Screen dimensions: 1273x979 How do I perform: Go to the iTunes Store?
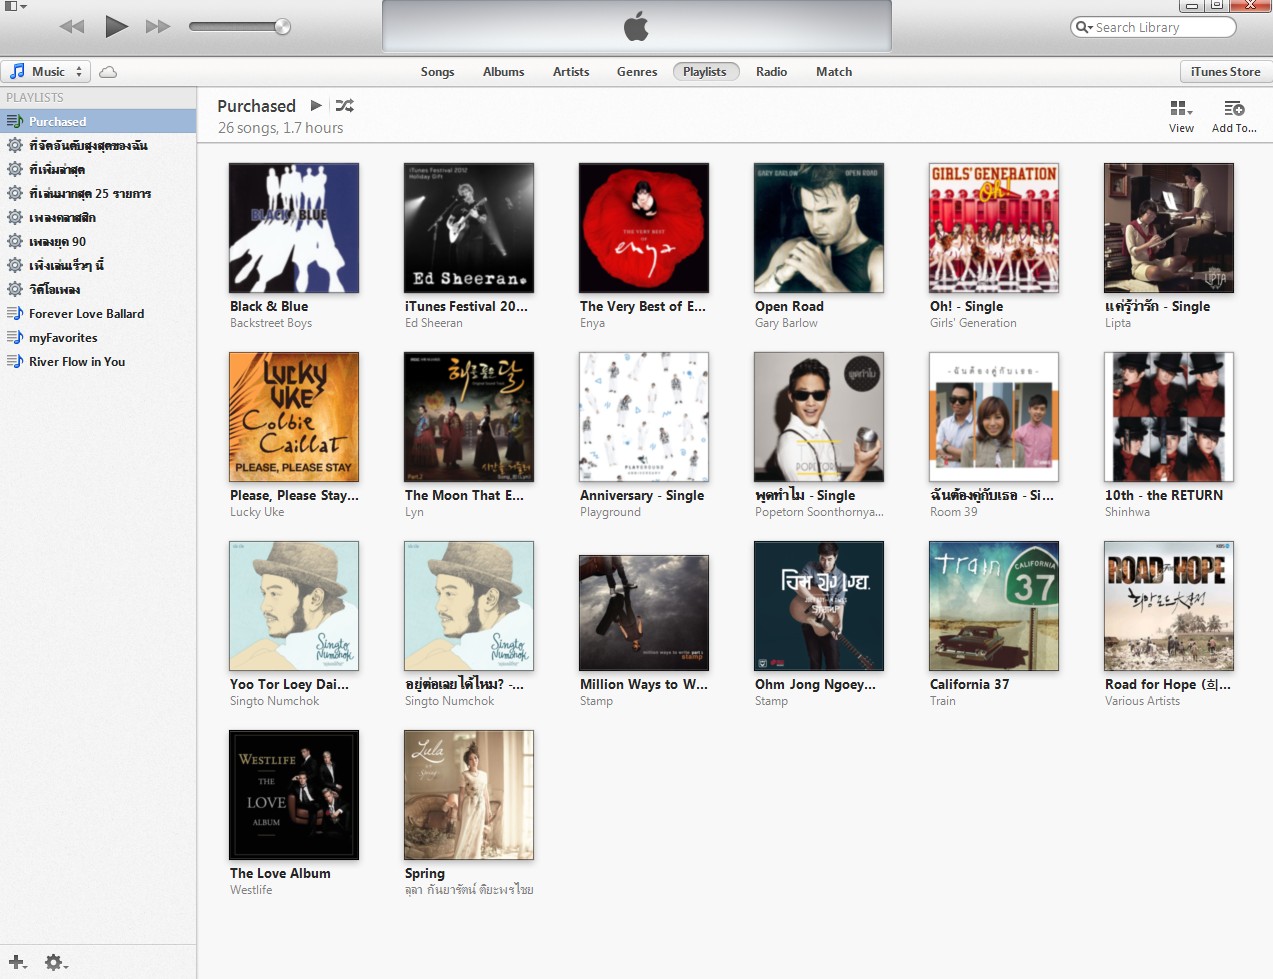pyautogui.click(x=1225, y=72)
